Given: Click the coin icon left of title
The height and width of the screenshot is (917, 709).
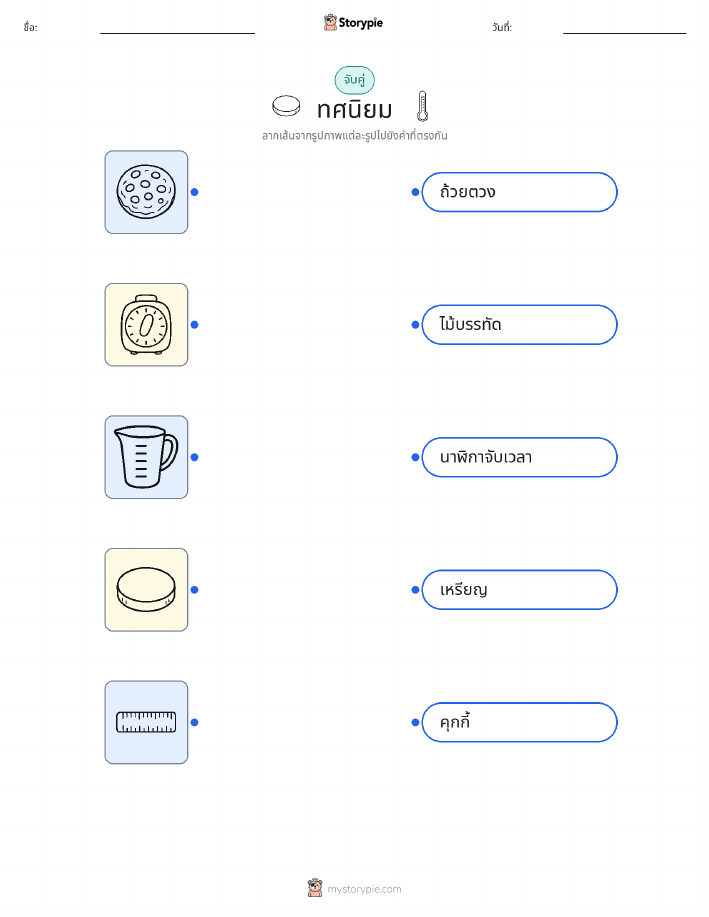Looking at the screenshot, I should (286, 106).
